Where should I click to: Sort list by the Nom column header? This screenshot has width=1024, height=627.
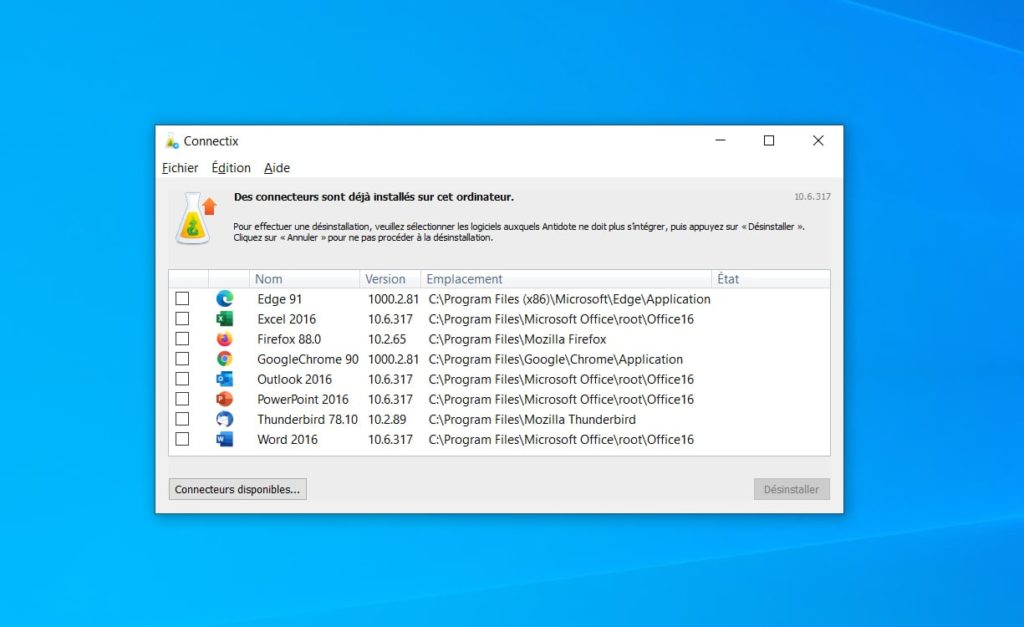coord(304,279)
